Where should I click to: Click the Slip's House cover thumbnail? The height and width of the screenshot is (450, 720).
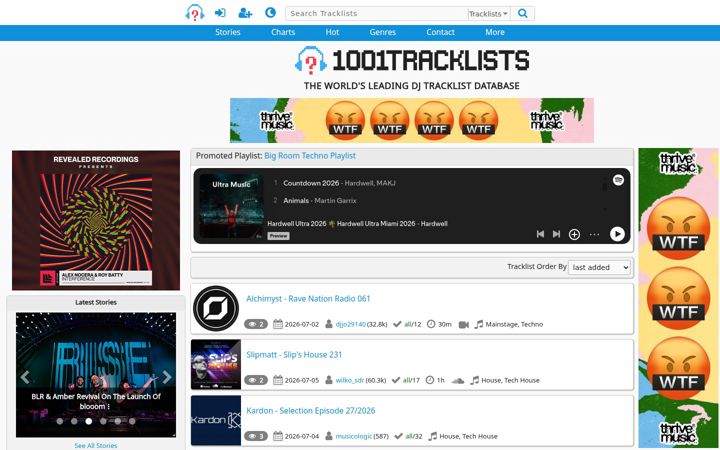coord(216,365)
